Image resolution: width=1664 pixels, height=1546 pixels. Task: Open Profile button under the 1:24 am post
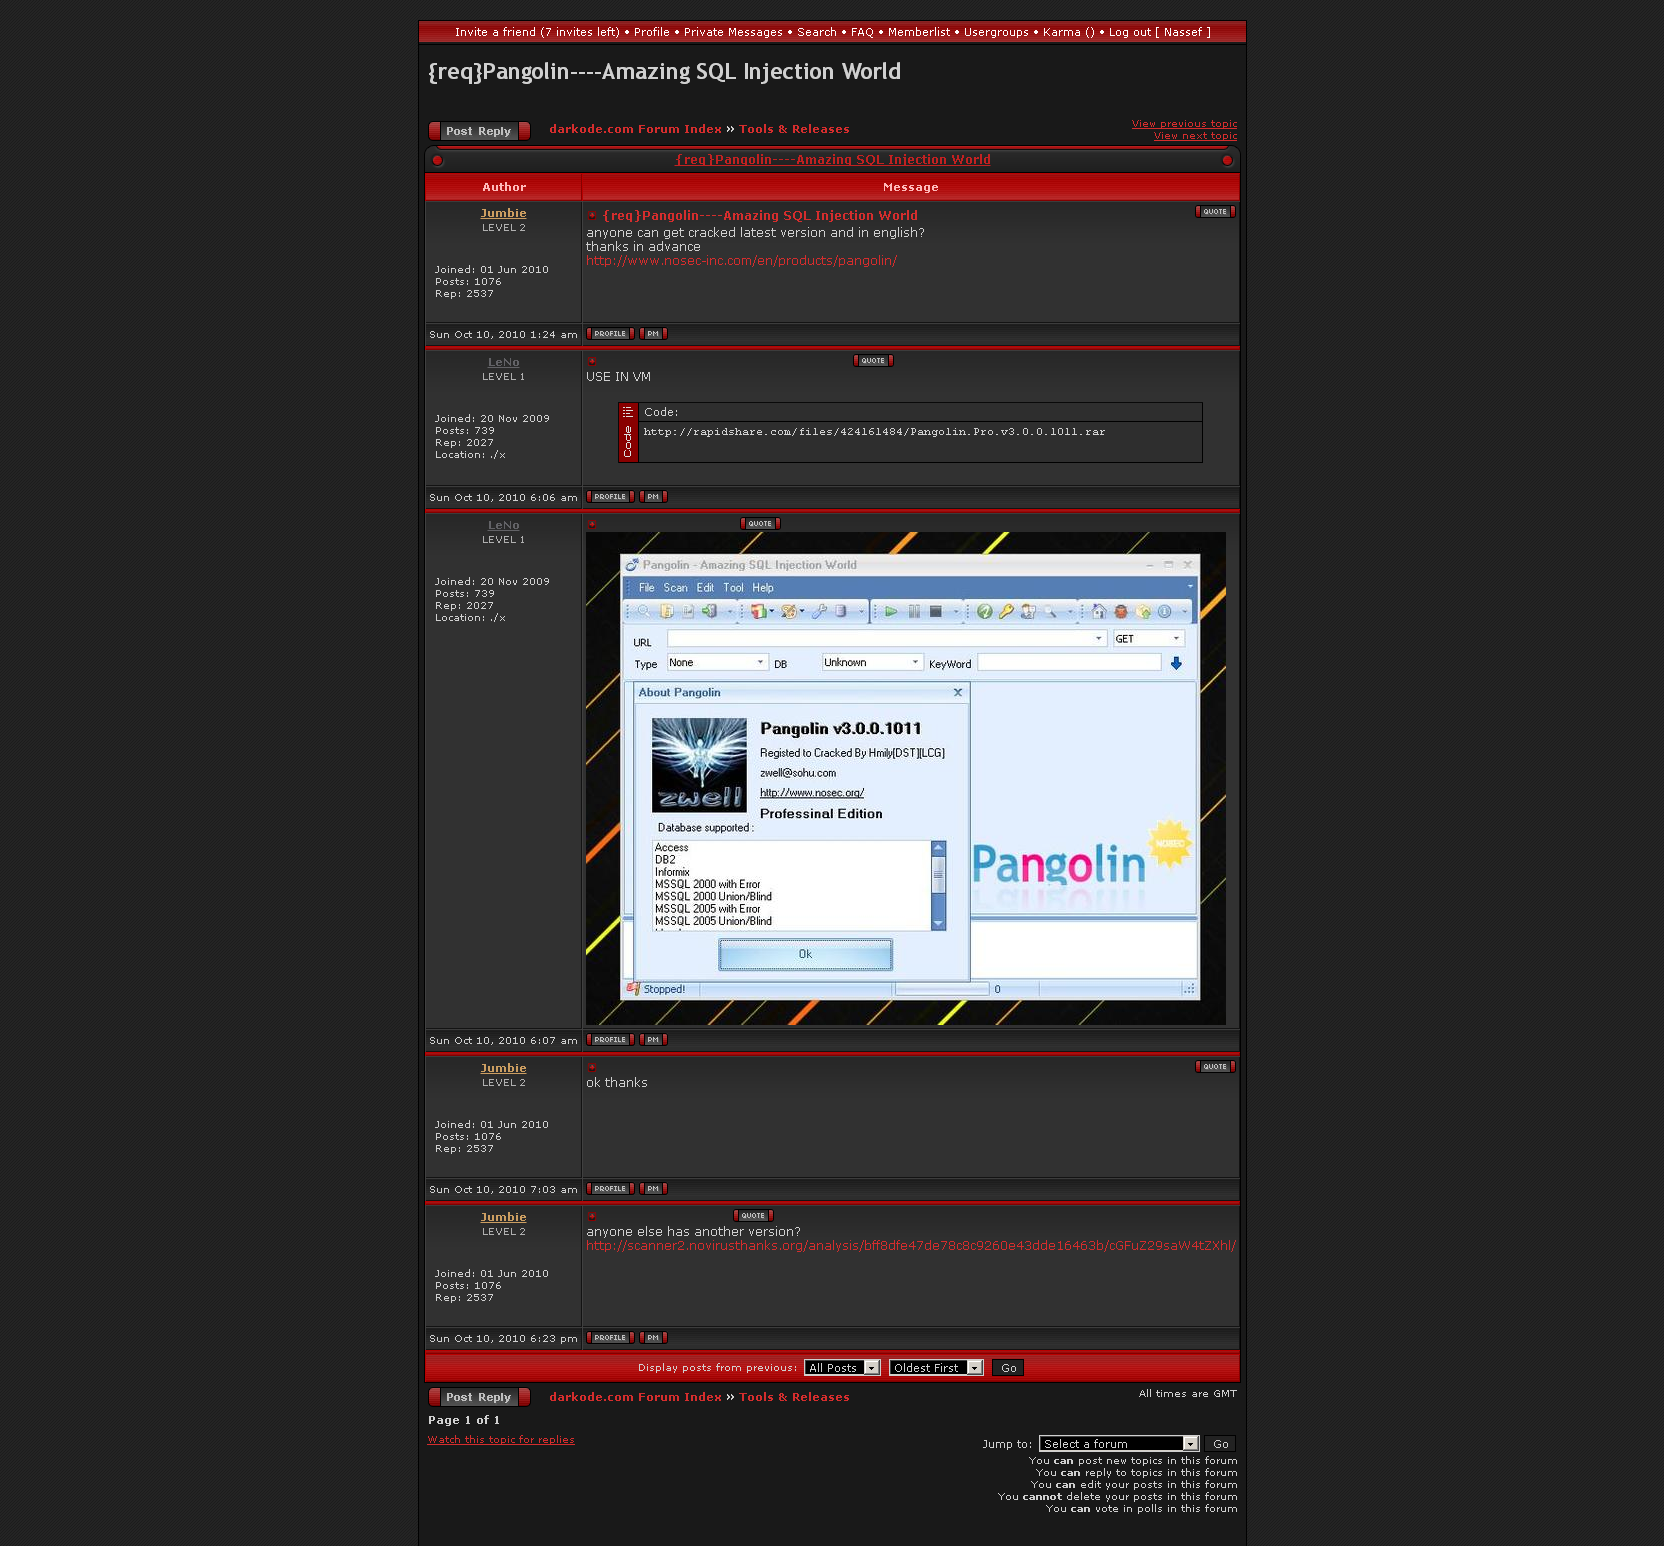pos(610,334)
